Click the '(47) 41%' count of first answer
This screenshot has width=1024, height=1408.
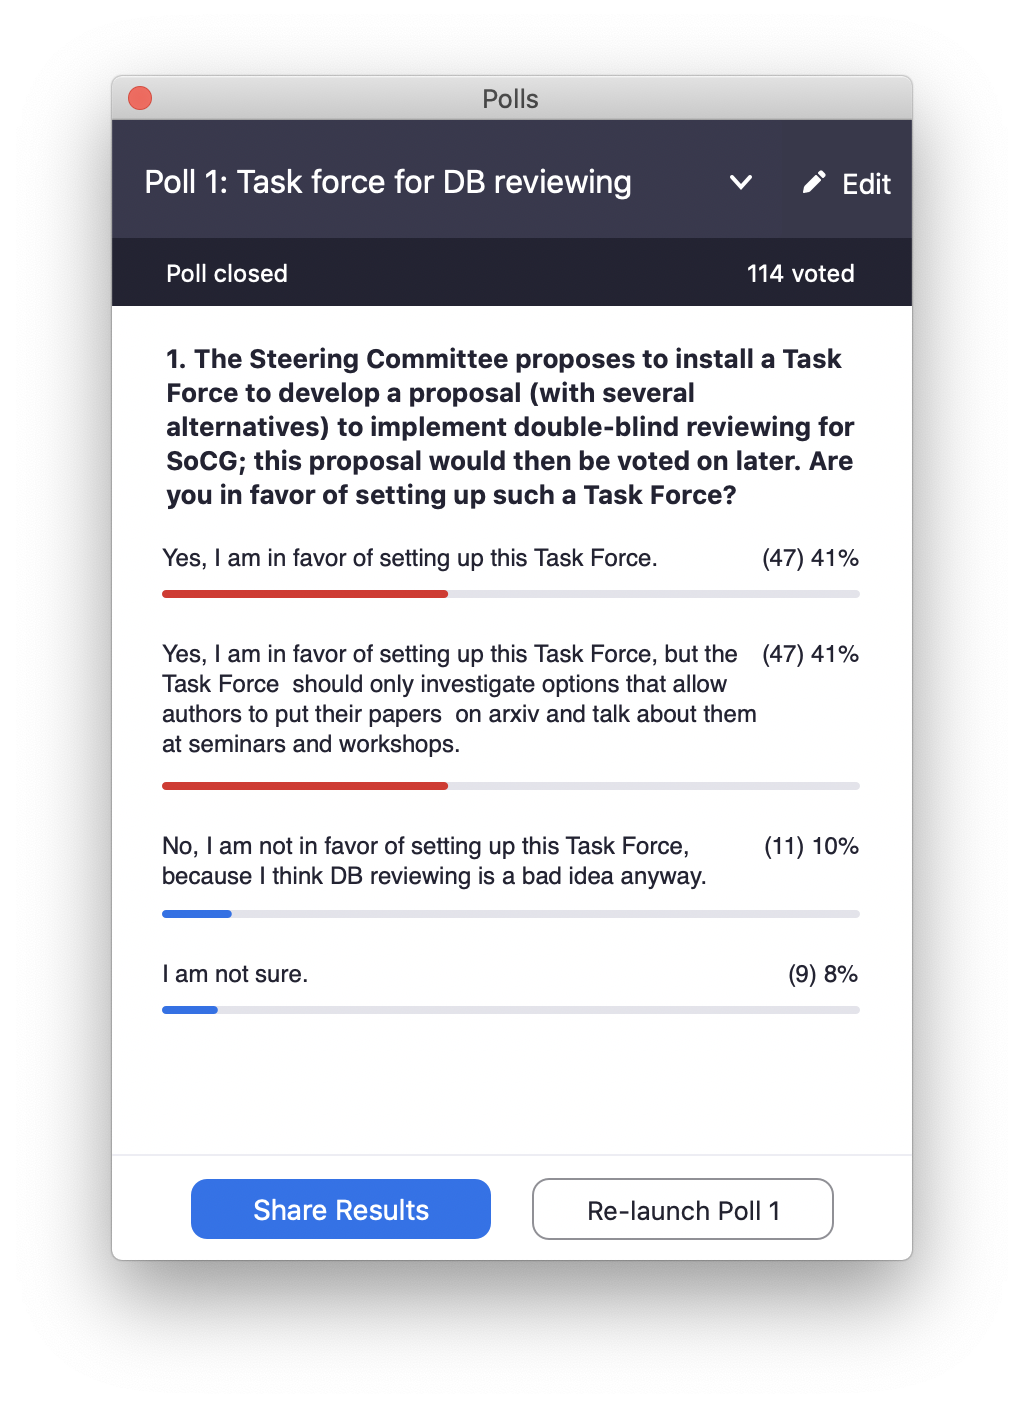810,558
